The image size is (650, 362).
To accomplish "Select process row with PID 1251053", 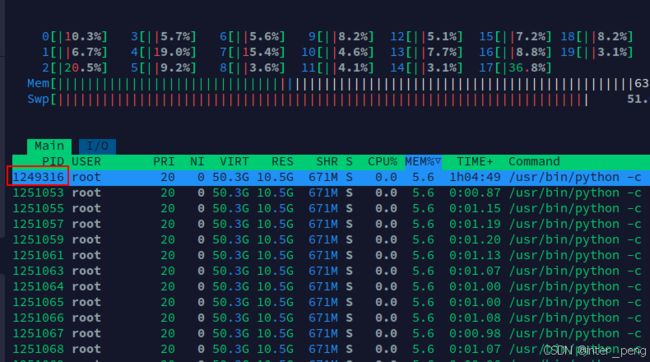I will 331,193.
